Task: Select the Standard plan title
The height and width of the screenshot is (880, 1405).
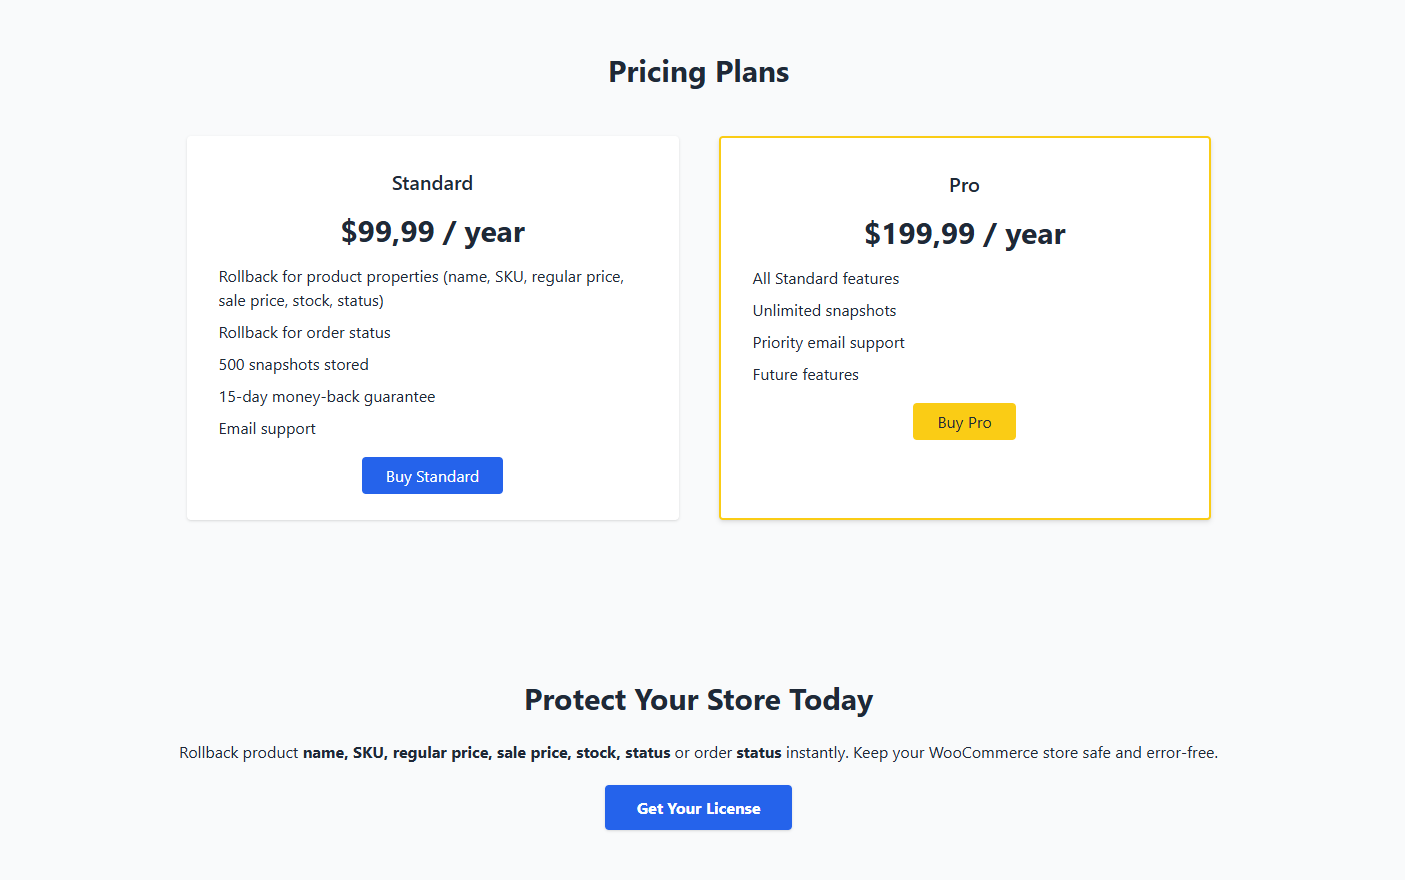Action: [x=432, y=183]
